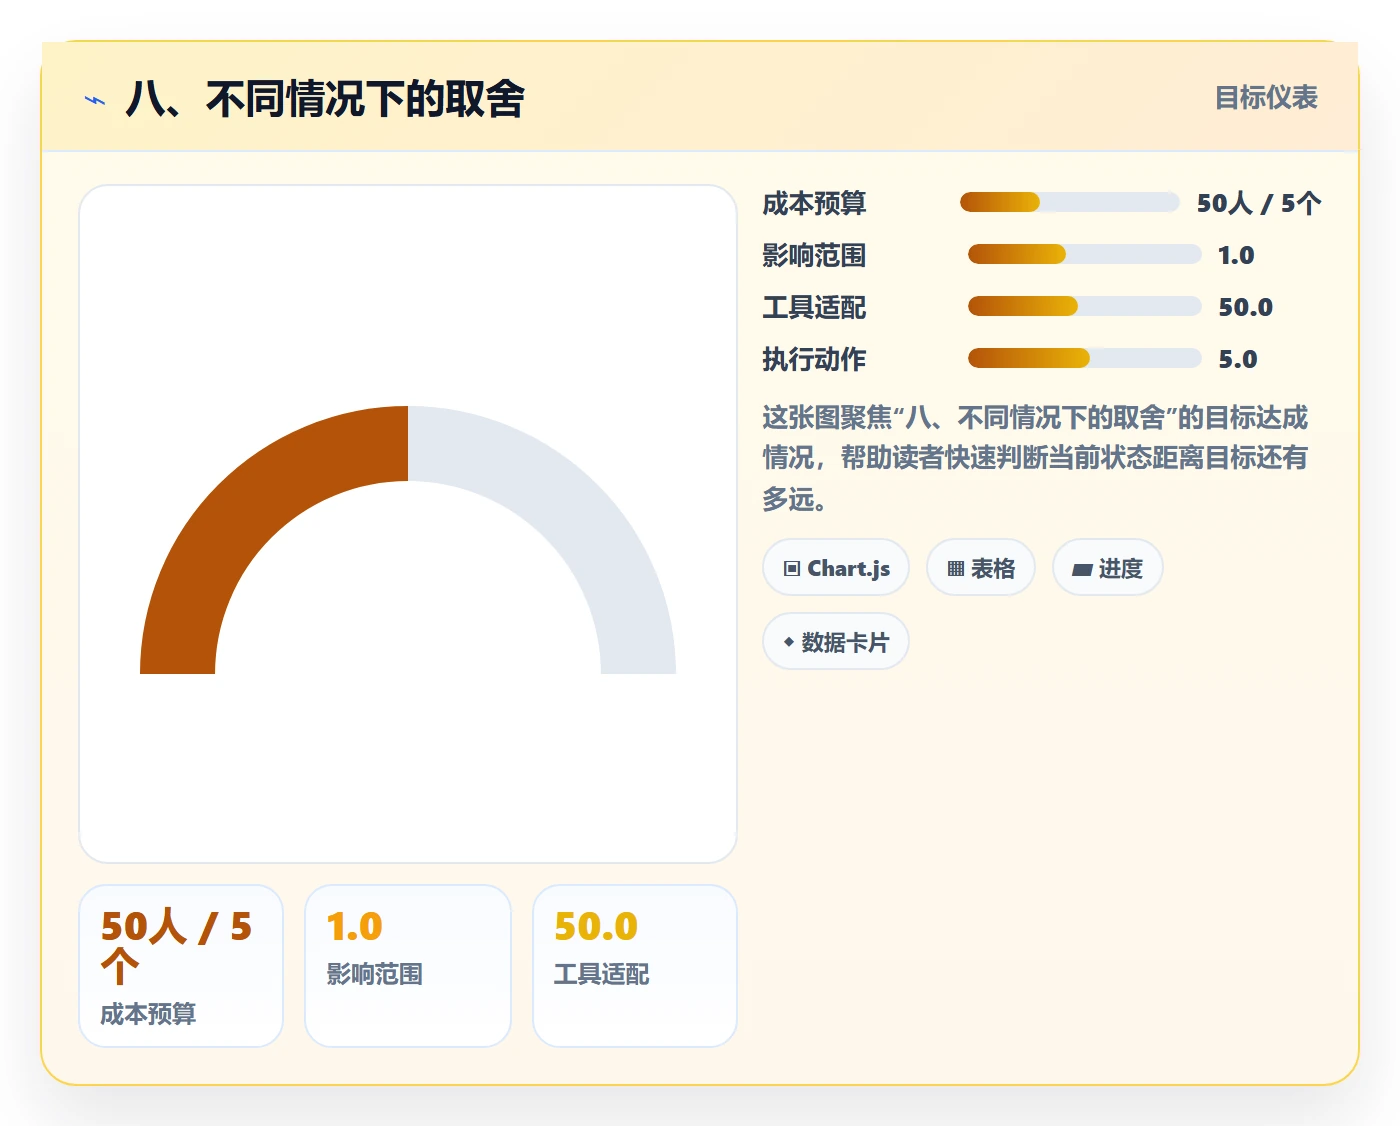
Task: Click the 影响范围 progress bar
Action: coord(1085,255)
